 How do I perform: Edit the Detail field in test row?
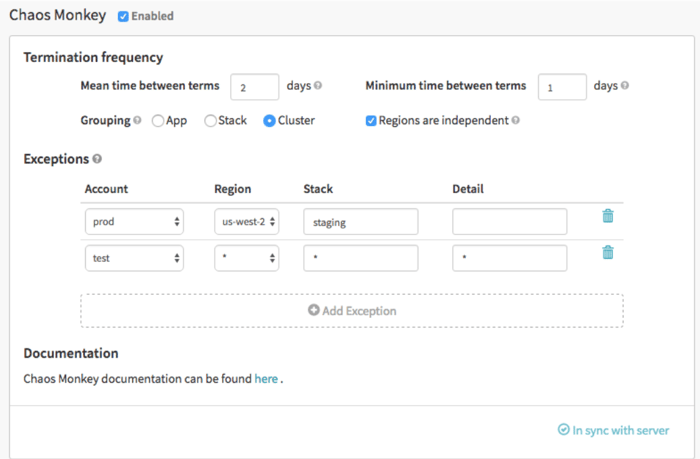coord(509,258)
